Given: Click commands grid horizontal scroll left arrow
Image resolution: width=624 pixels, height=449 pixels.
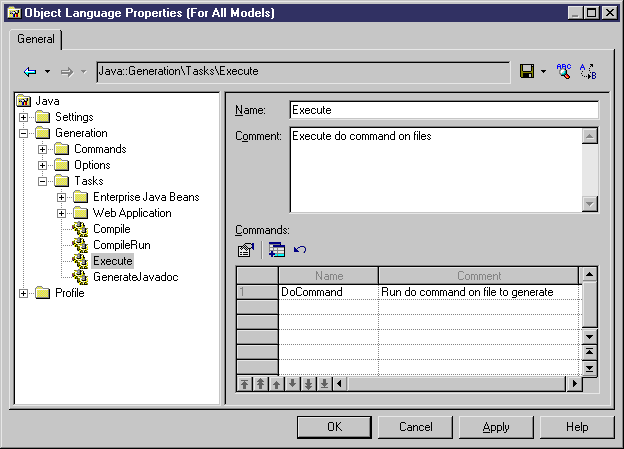Looking at the screenshot, I should (x=339, y=384).
